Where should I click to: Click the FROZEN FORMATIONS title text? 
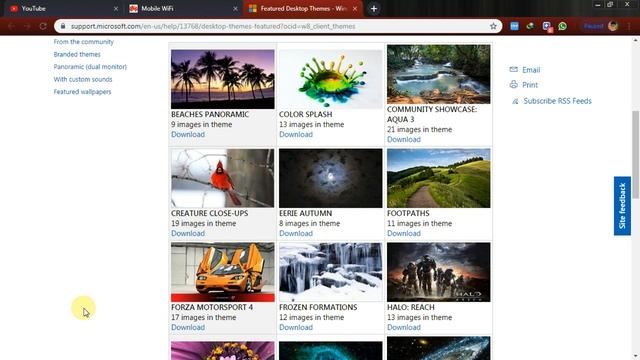(x=318, y=307)
